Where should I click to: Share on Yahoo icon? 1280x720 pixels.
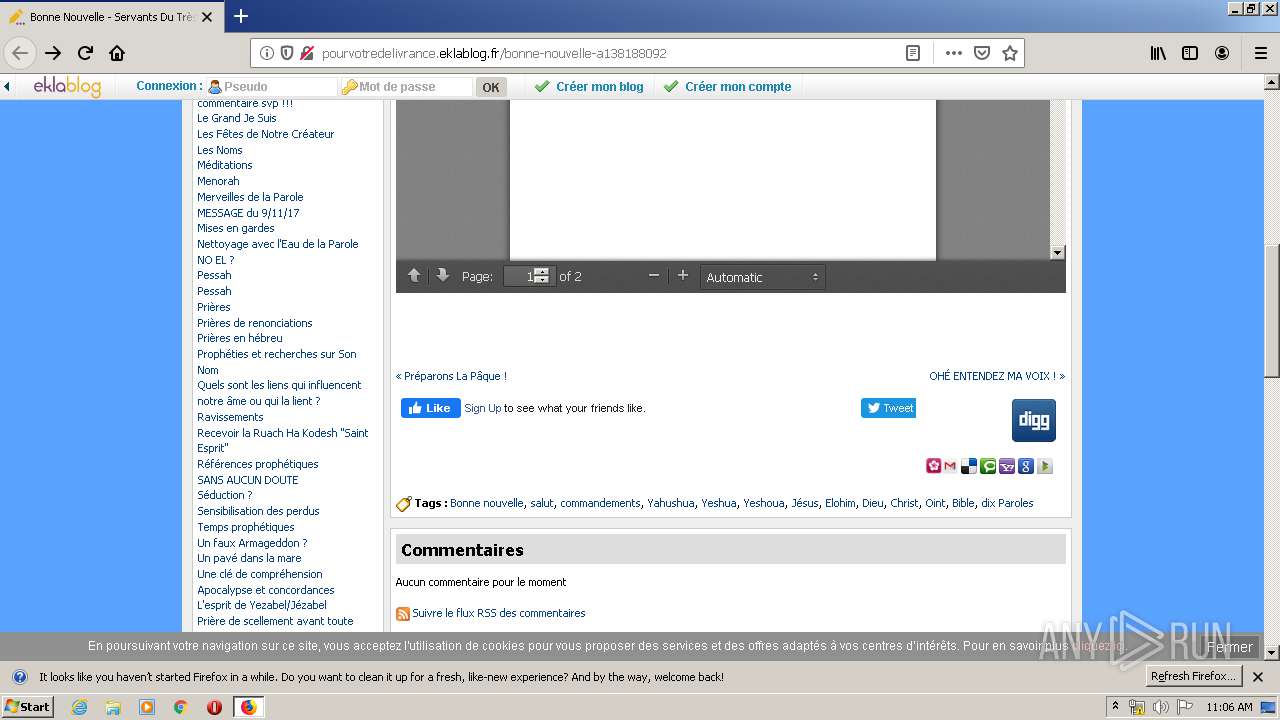(1007, 466)
